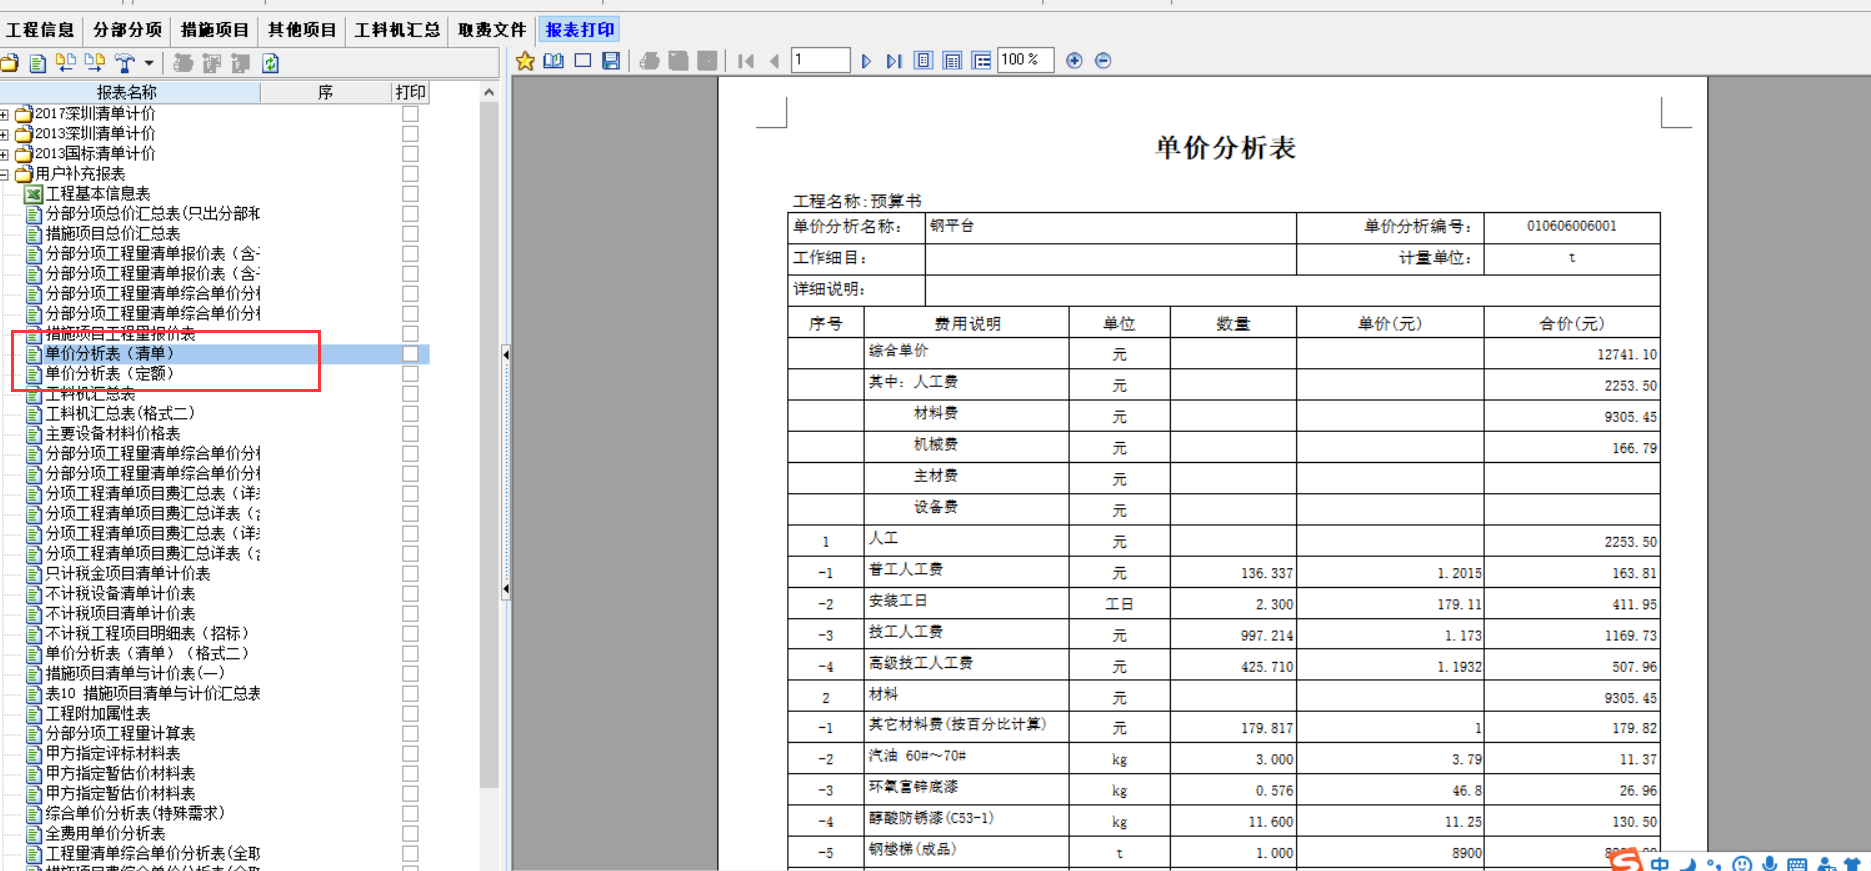Viewport: 1871px width, 871px height.
Task: Collapse the 用户补充报表 folder
Action: (x=5, y=174)
